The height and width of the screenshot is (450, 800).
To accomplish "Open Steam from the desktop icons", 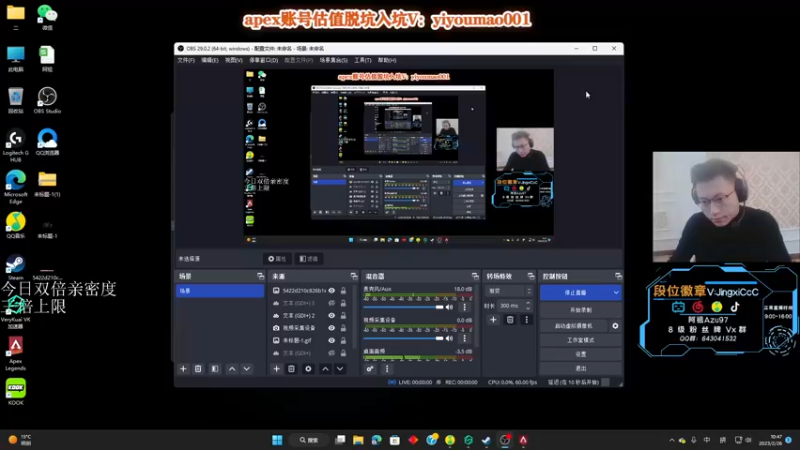I will 15,267.
